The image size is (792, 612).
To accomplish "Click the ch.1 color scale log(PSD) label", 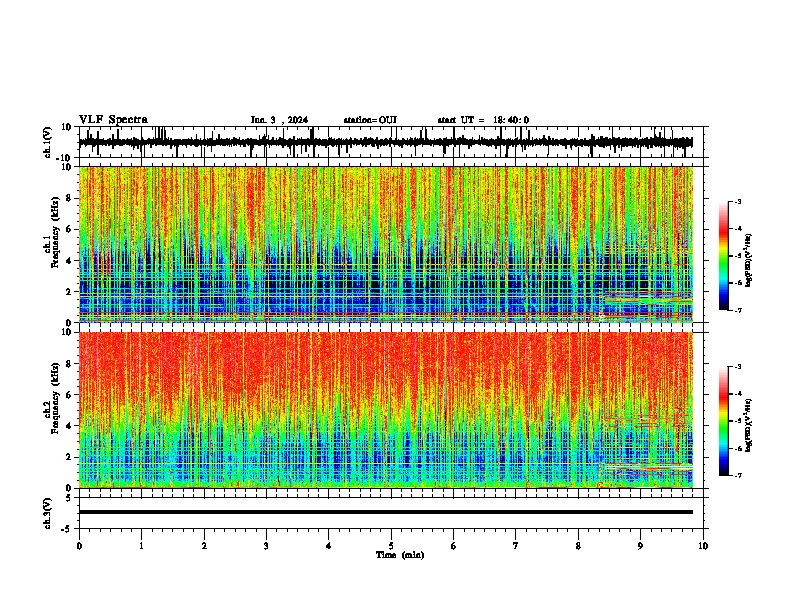I will 749,260.
